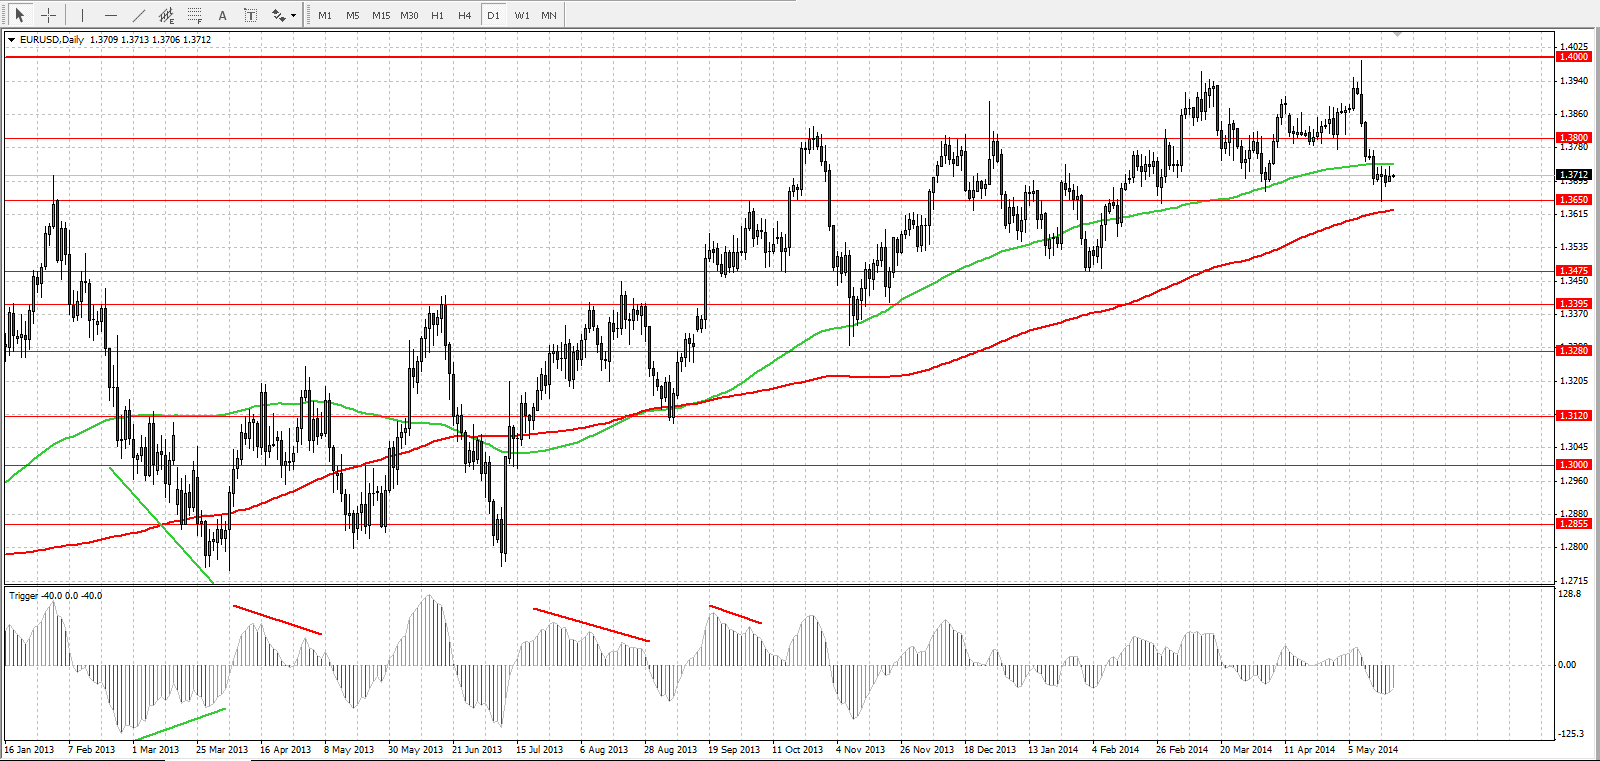Select the Fibonacci retracement tool
Screen dimensions: 1600x761
coord(194,15)
